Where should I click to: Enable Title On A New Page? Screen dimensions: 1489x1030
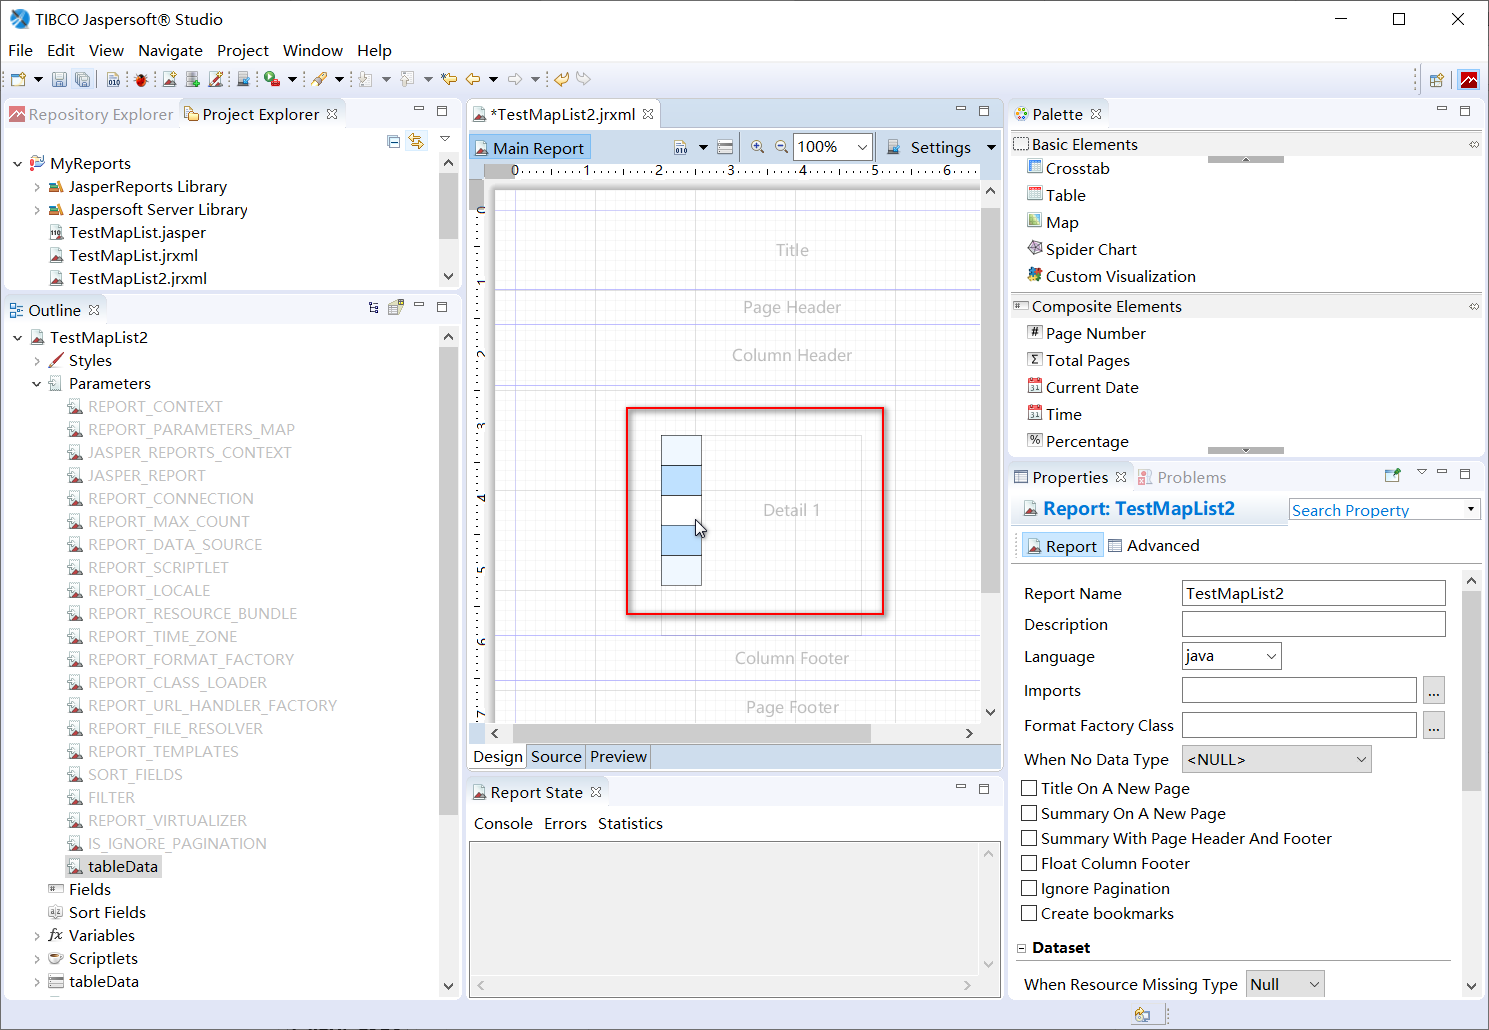point(1029,788)
